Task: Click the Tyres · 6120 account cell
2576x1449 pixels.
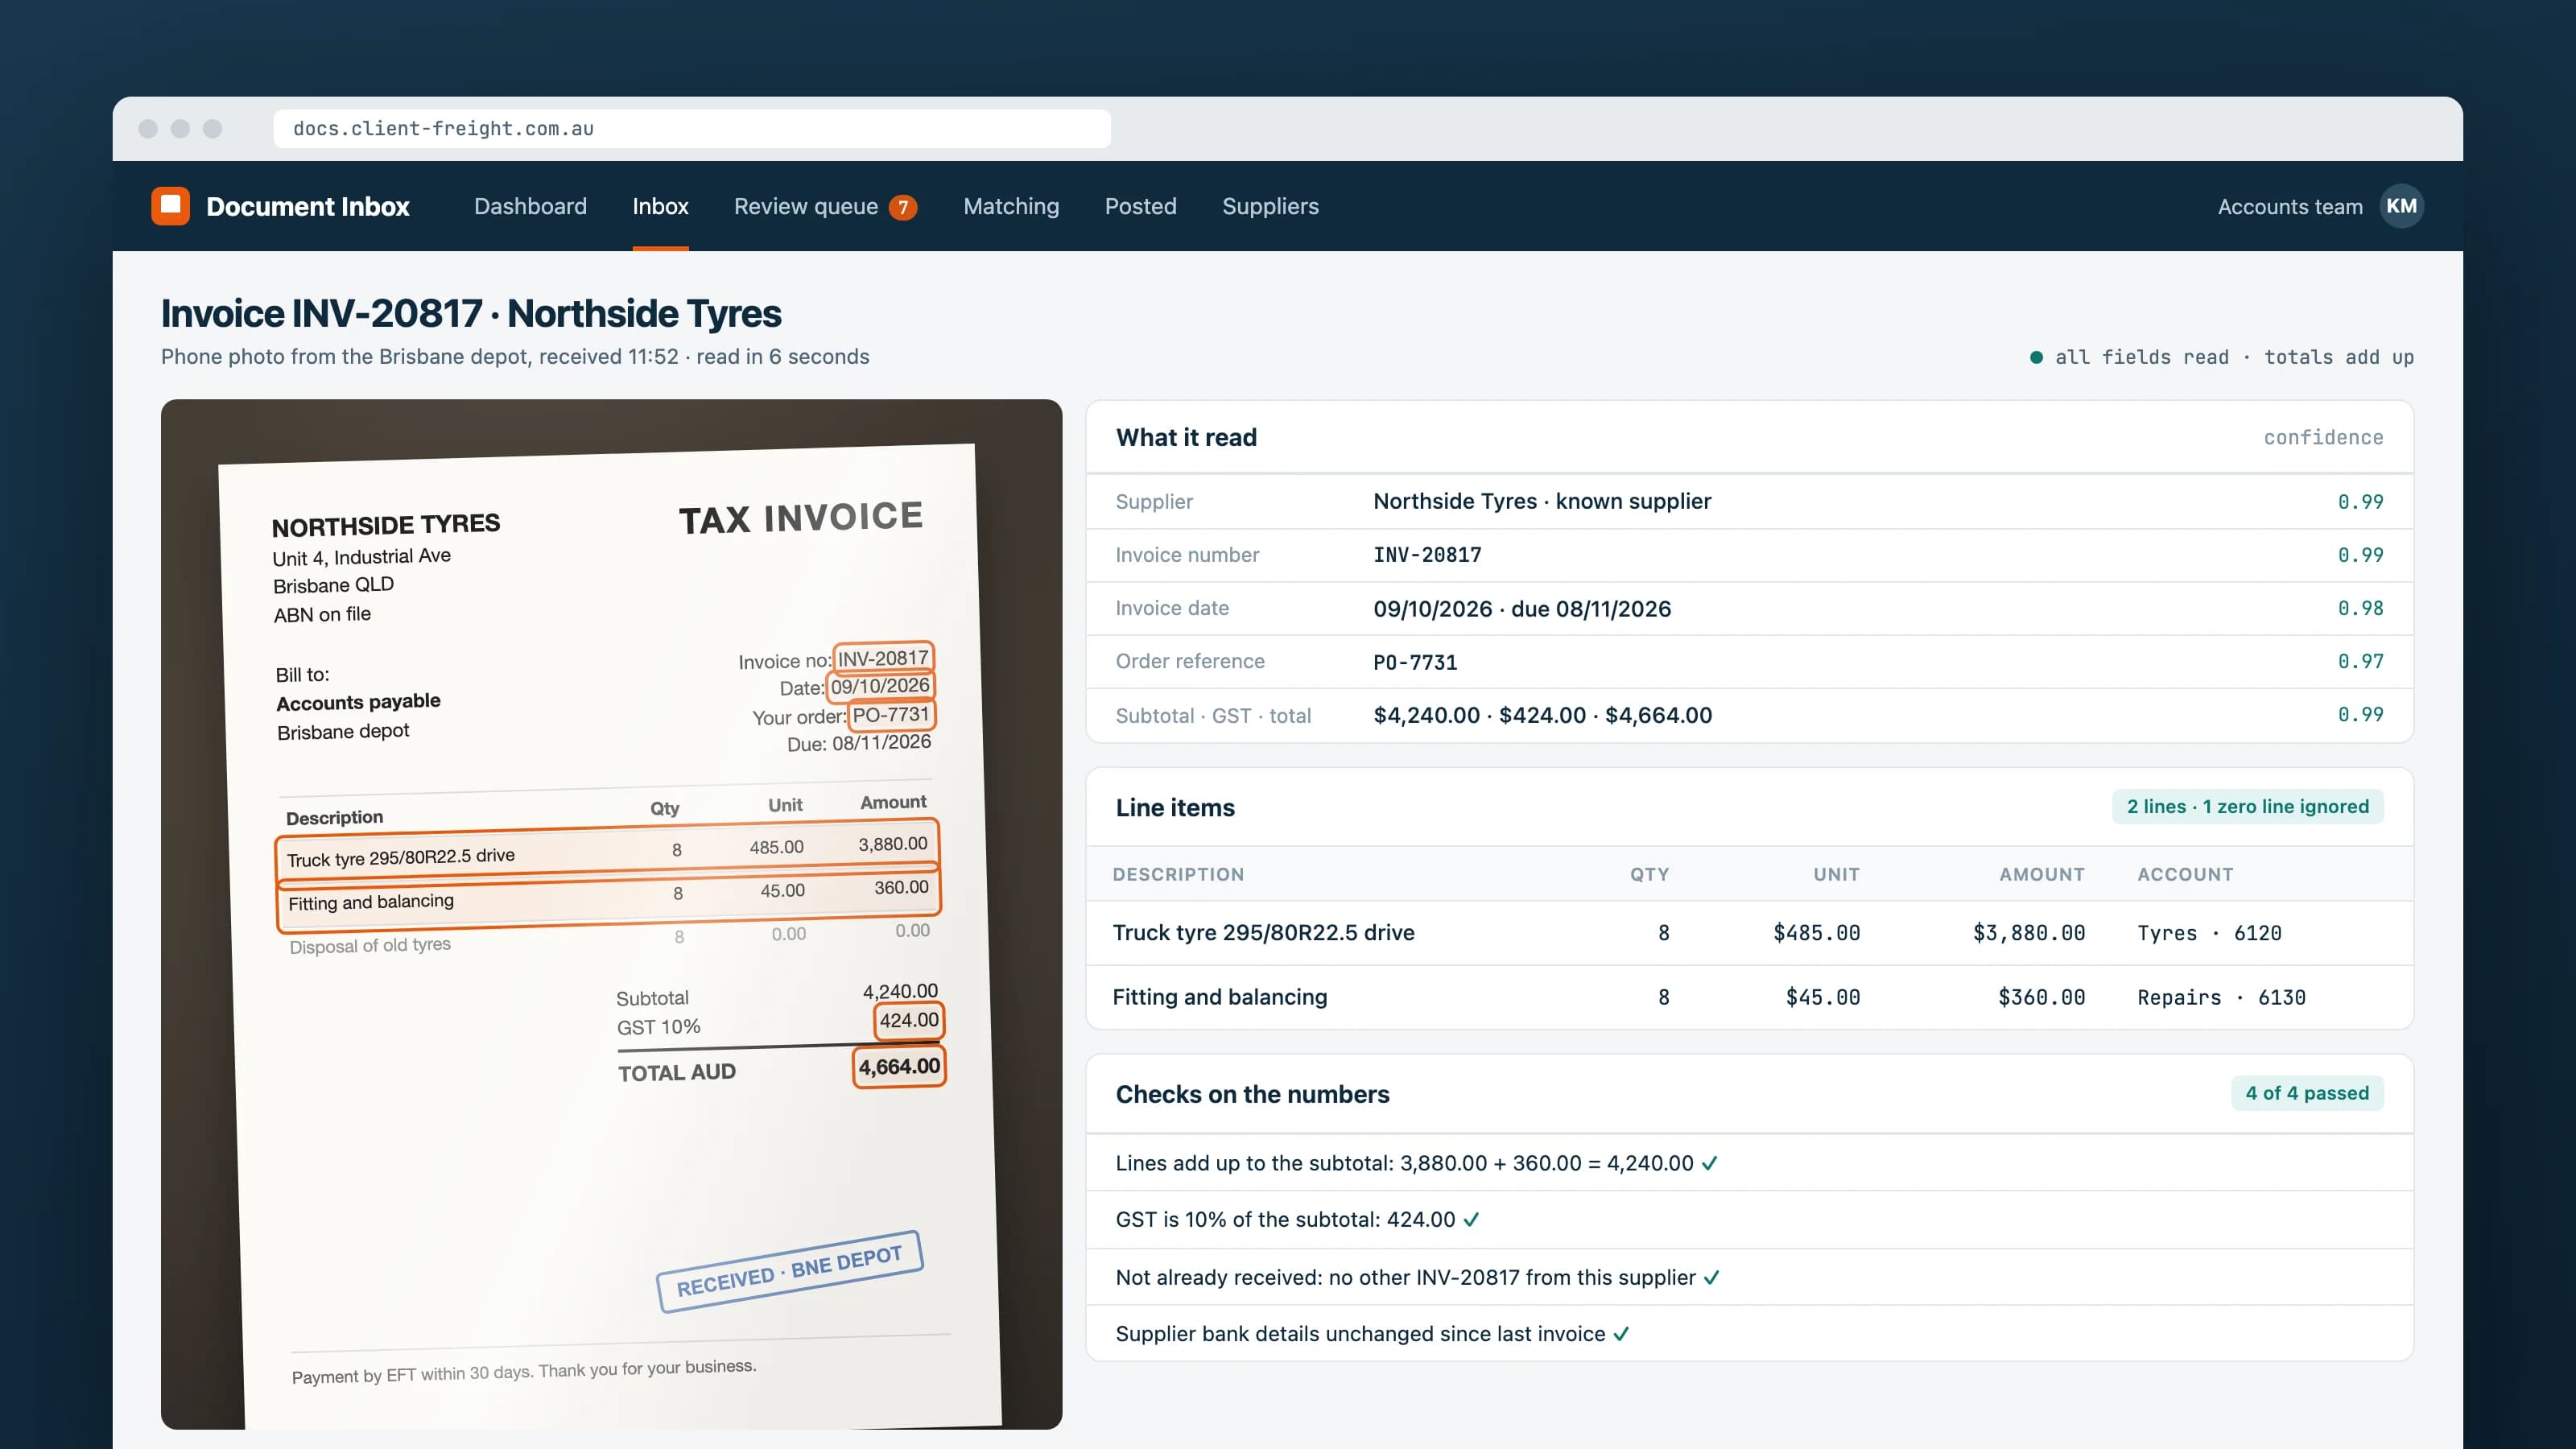Action: [2209, 933]
